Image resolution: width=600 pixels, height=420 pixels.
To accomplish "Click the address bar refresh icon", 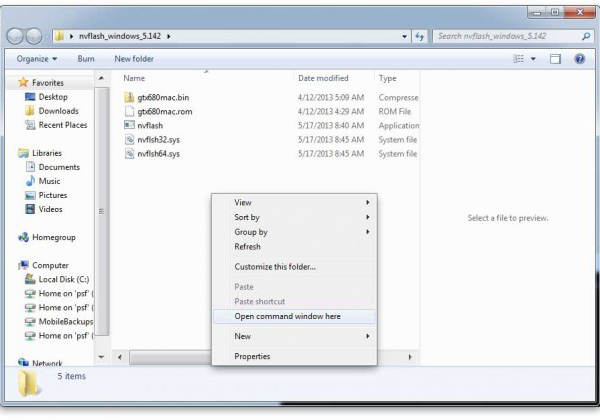I will pos(420,36).
